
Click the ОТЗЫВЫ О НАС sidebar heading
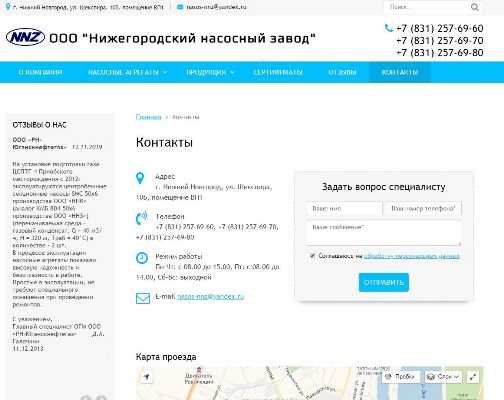tap(39, 125)
